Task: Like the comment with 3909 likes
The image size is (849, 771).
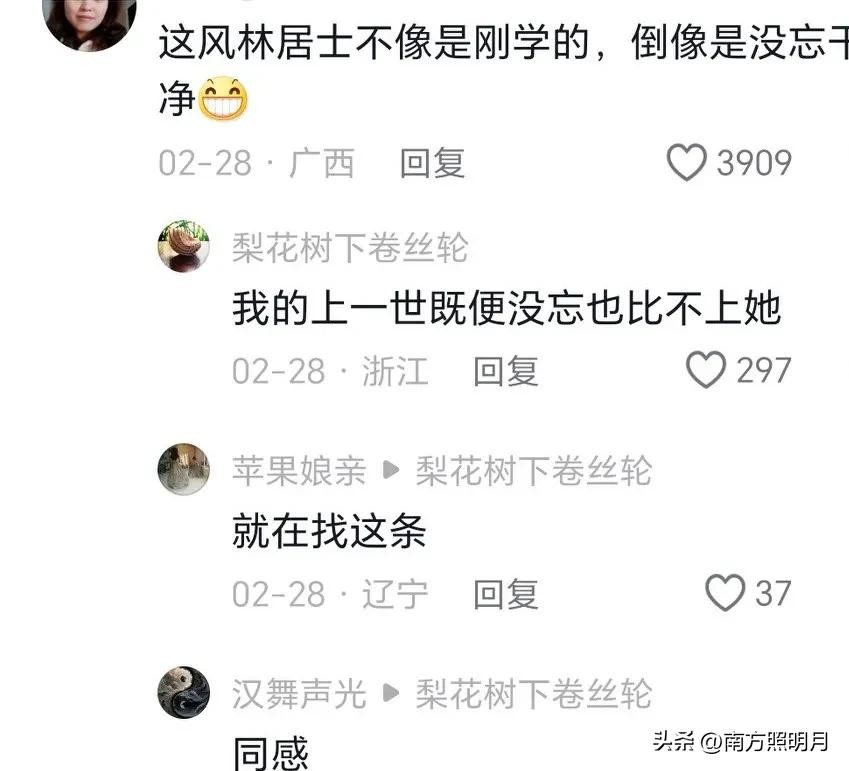Action: tap(687, 162)
